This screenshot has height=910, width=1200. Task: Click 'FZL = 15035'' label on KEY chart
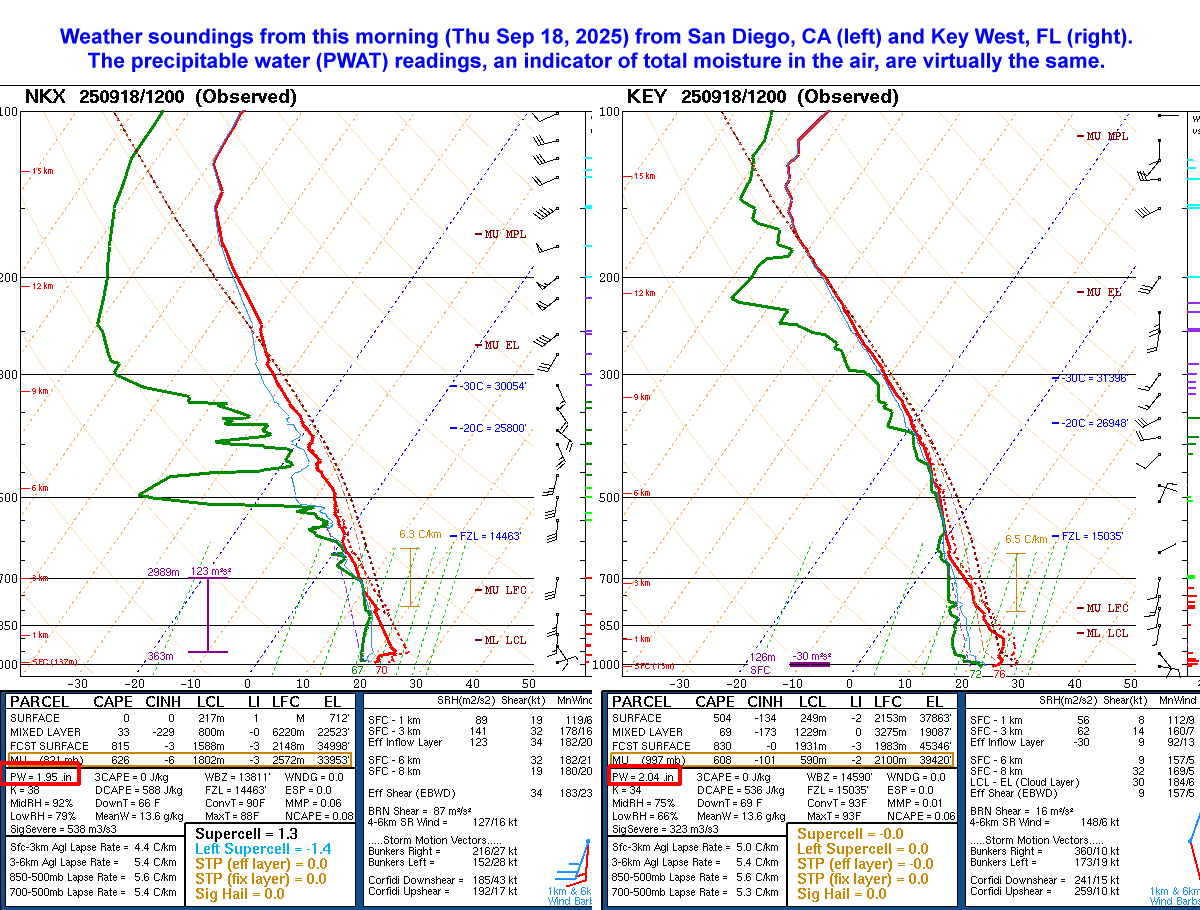1093,537
